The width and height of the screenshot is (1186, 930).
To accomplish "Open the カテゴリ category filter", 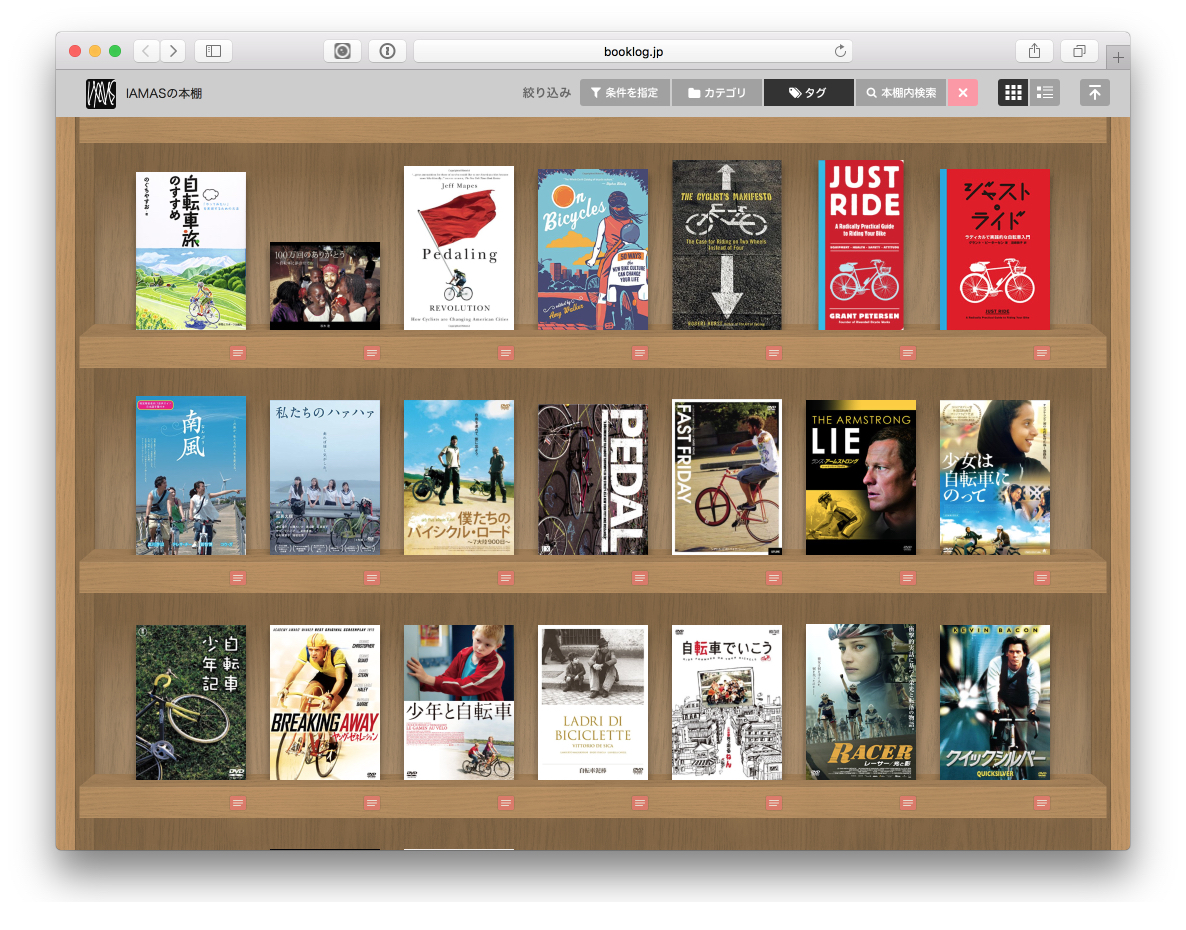I will [717, 93].
